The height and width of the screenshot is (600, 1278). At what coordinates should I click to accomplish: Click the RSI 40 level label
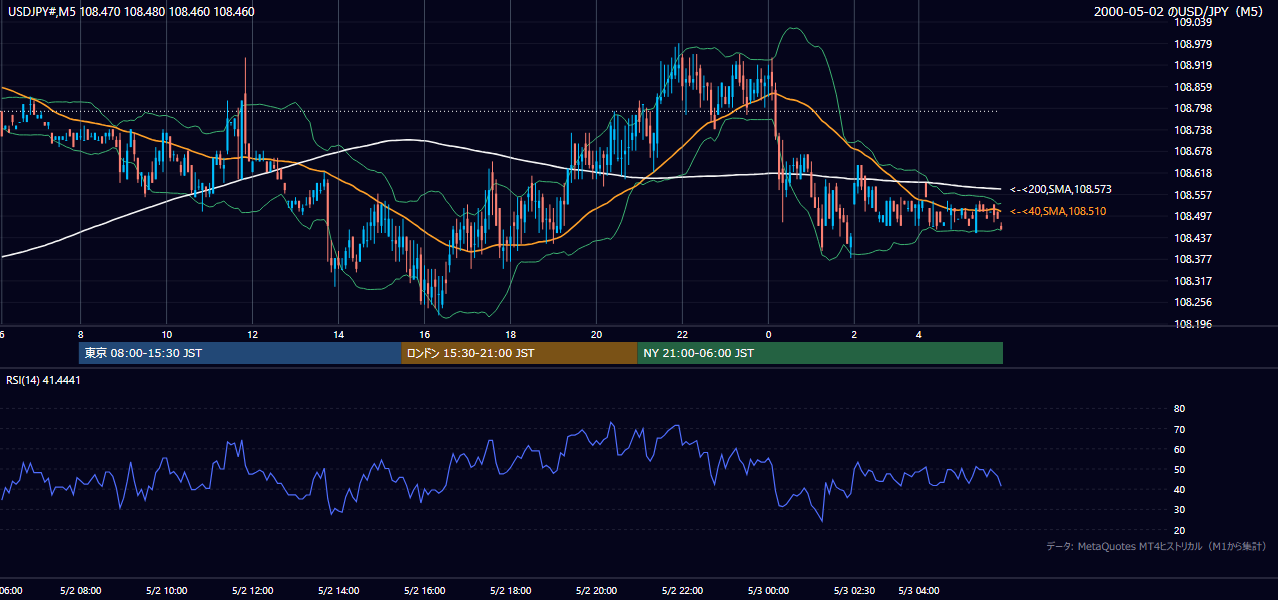click(1179, 489)
